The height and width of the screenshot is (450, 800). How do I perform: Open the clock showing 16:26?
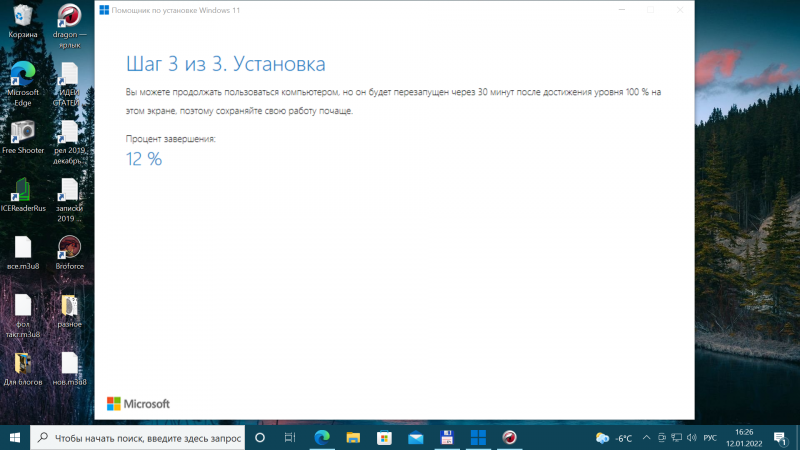(x=743, y=438)
